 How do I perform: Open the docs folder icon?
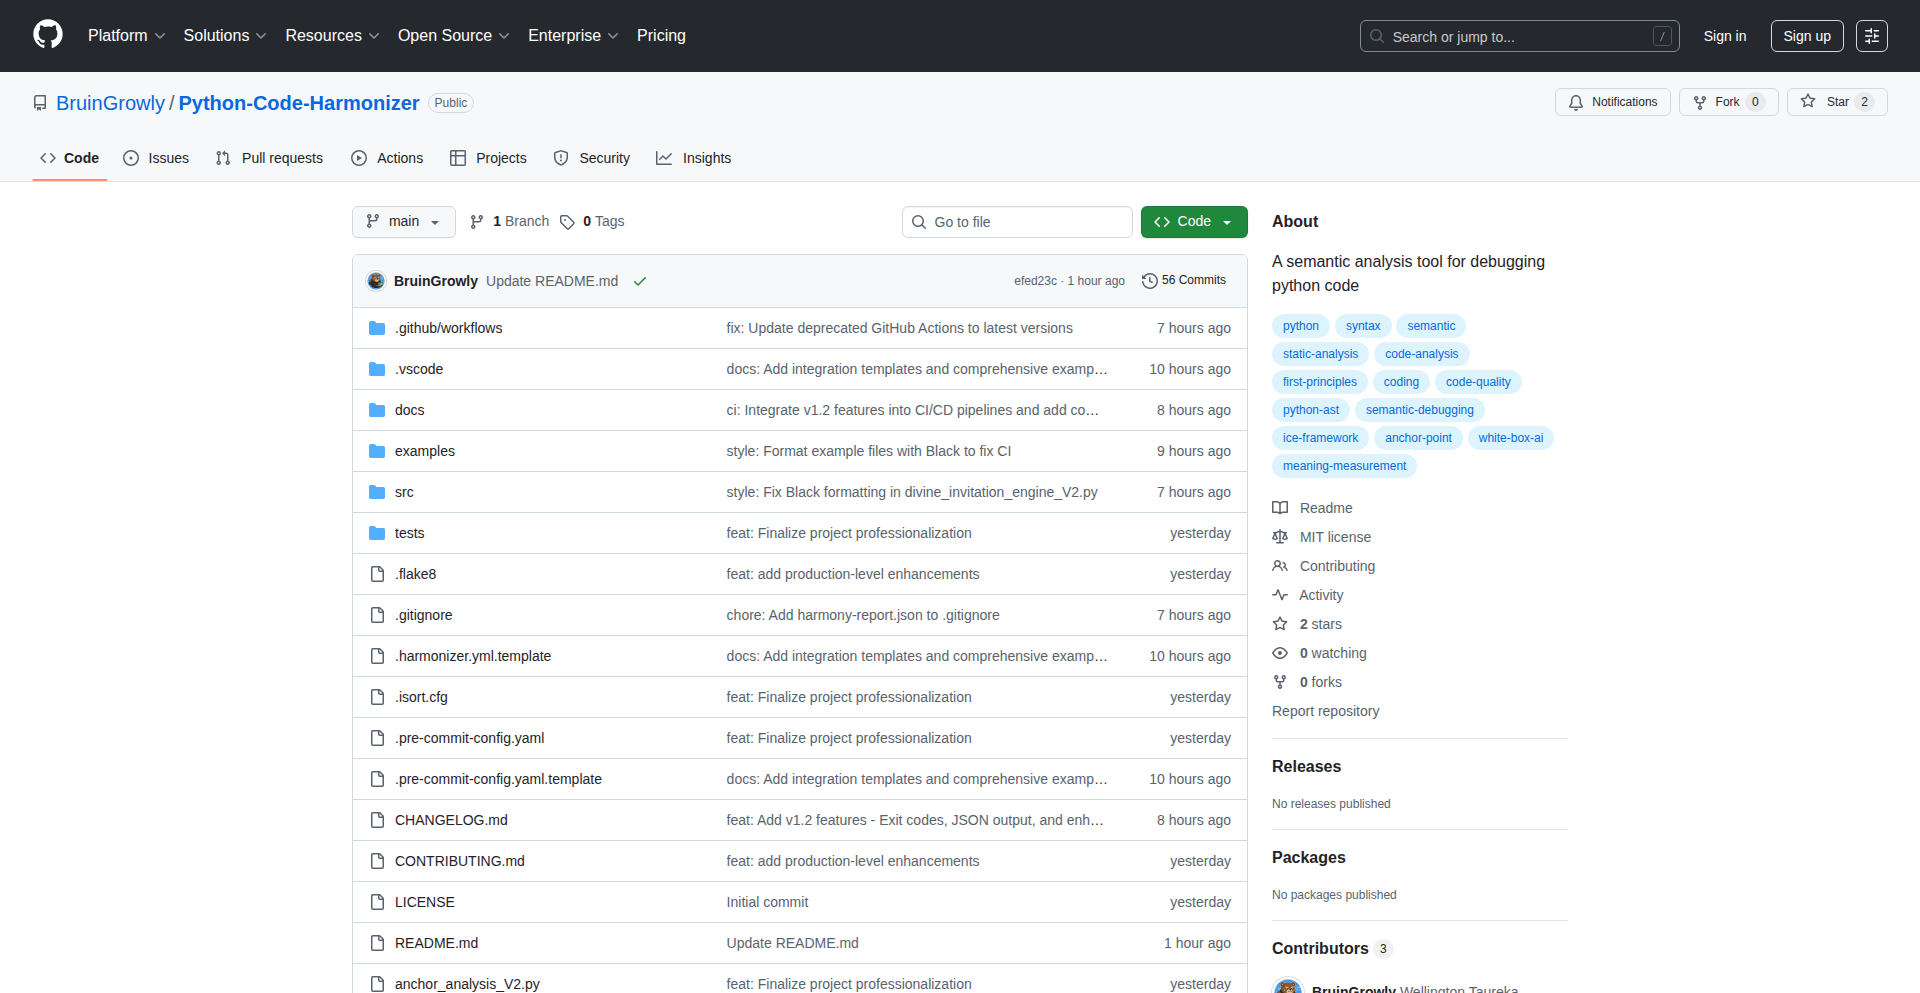point(377,409)
